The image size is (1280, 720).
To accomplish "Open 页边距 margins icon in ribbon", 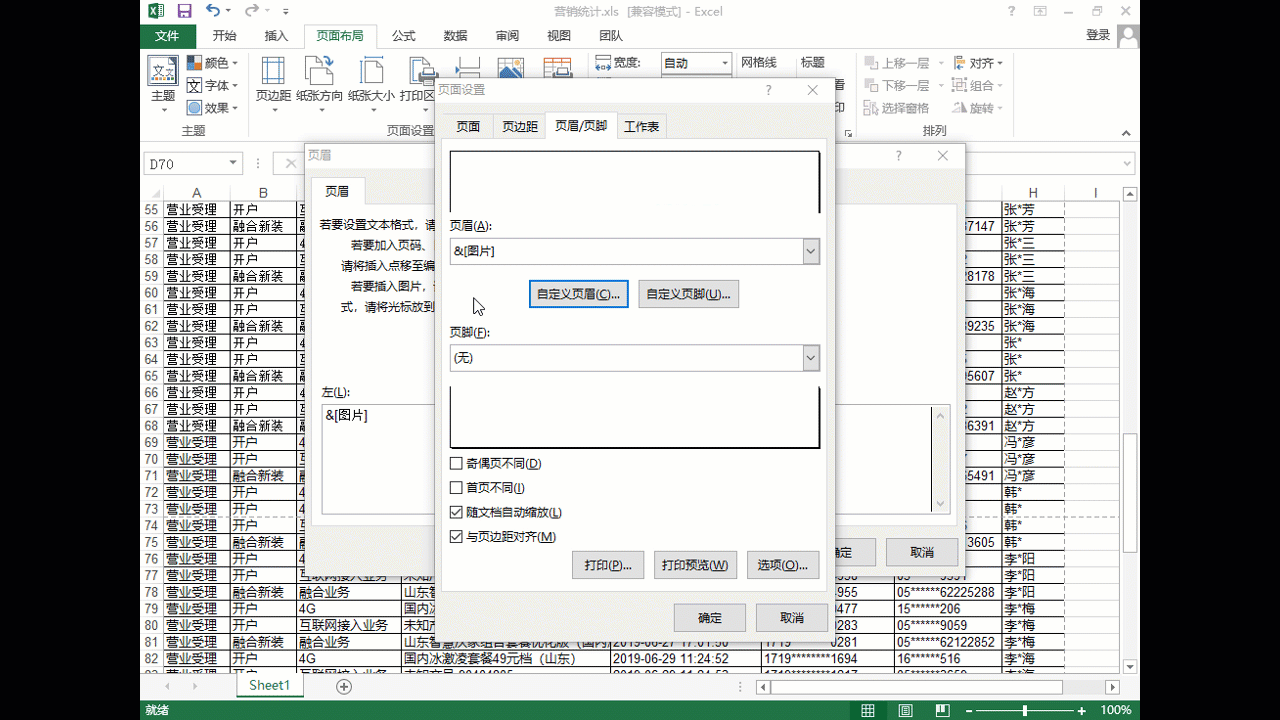I will coord(273,80).
